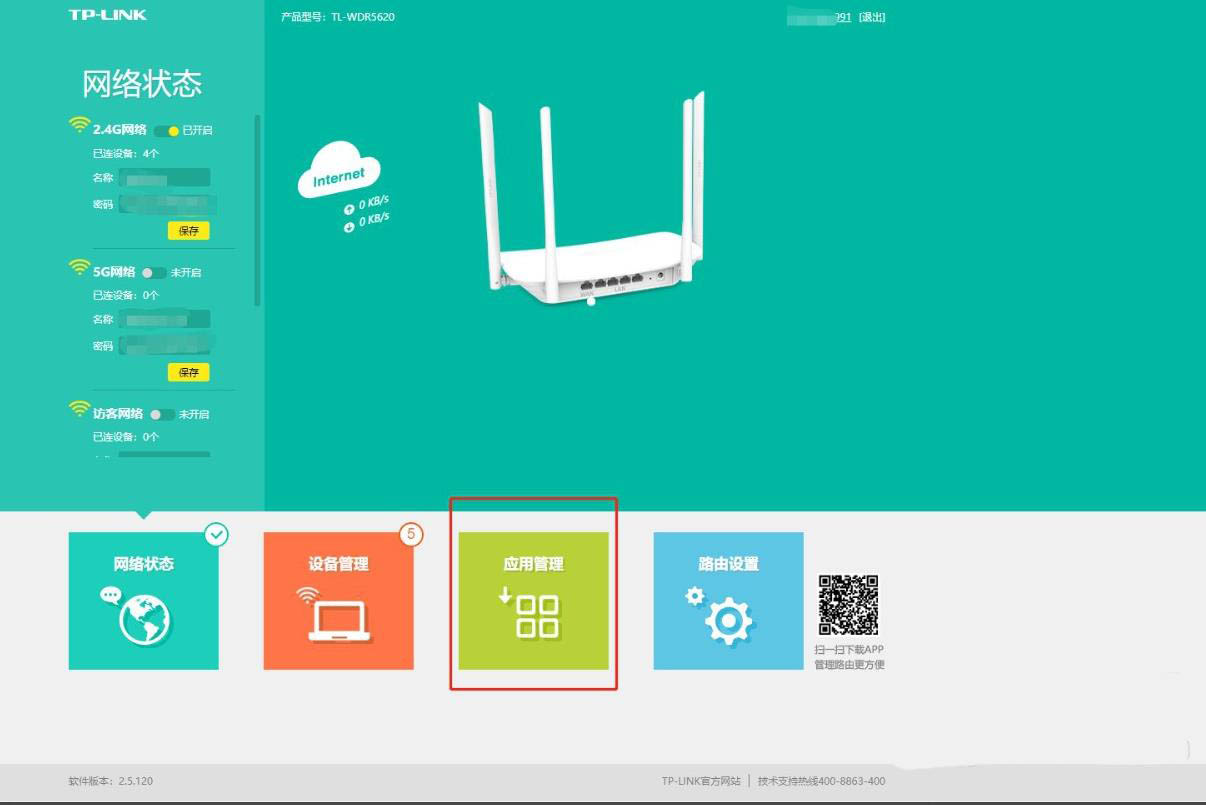This screenshot has width=1206, height=805.
Task: Save the 5G network settings with 保存
Action: [188, 373]
